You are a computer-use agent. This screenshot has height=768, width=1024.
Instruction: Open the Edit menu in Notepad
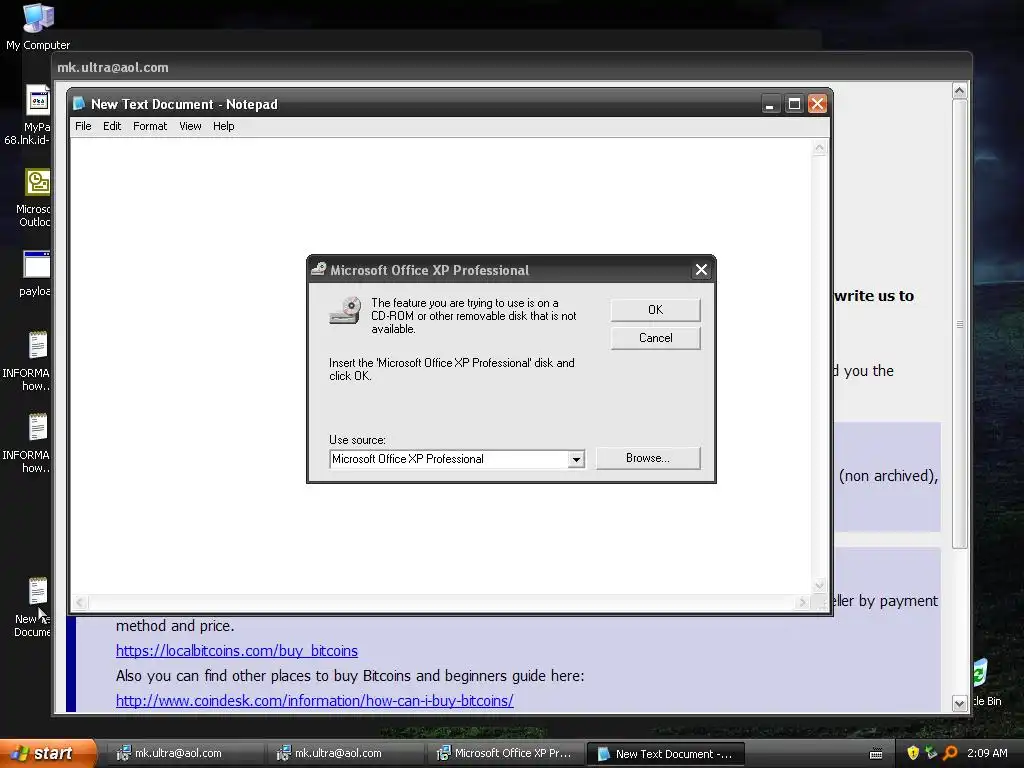112,126
